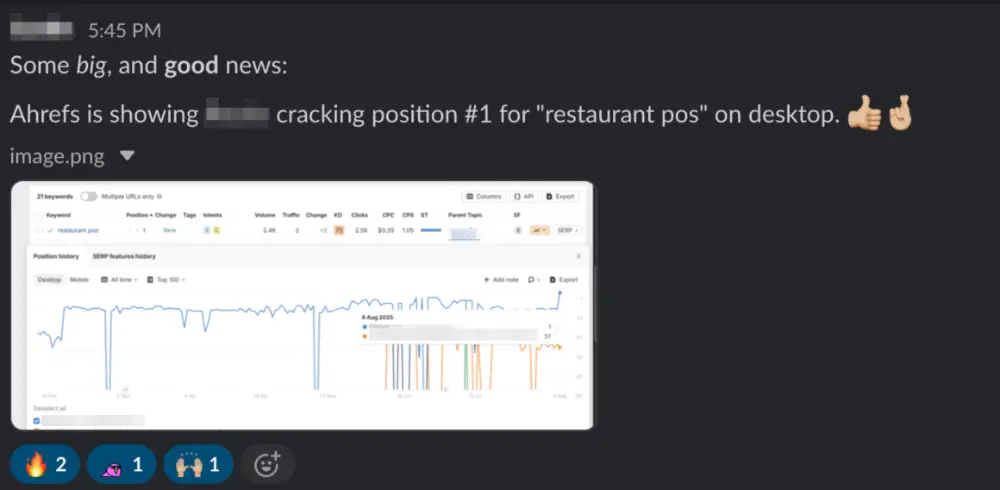The width and height of the screenshot is (1000, 490).
Task: Collapse the image.png attachment
Action: click(x=126, y=156)
